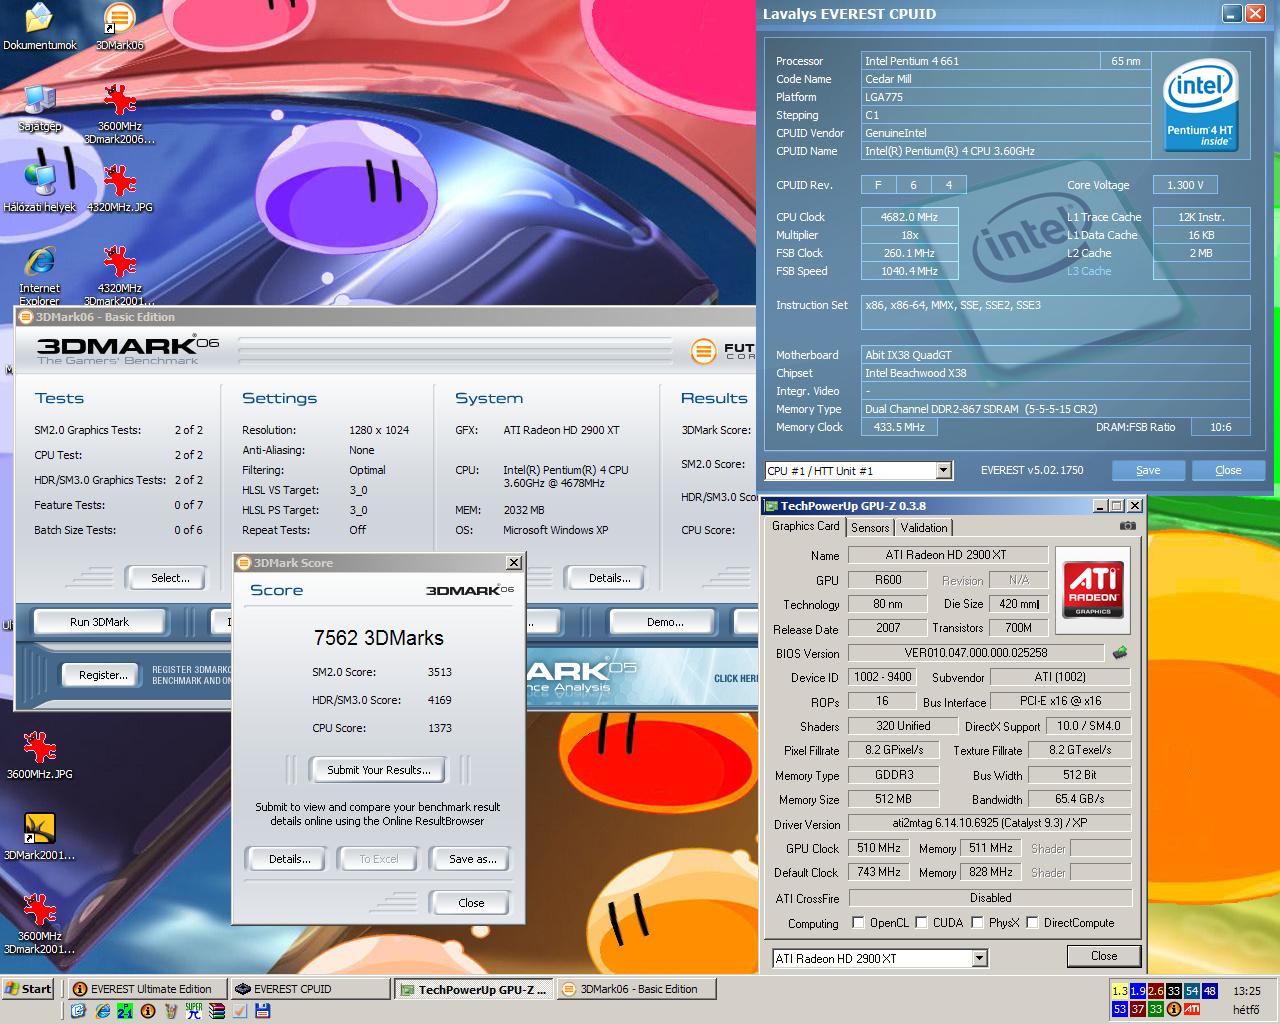Click the Run 3DMark button

tap(99, 622)
